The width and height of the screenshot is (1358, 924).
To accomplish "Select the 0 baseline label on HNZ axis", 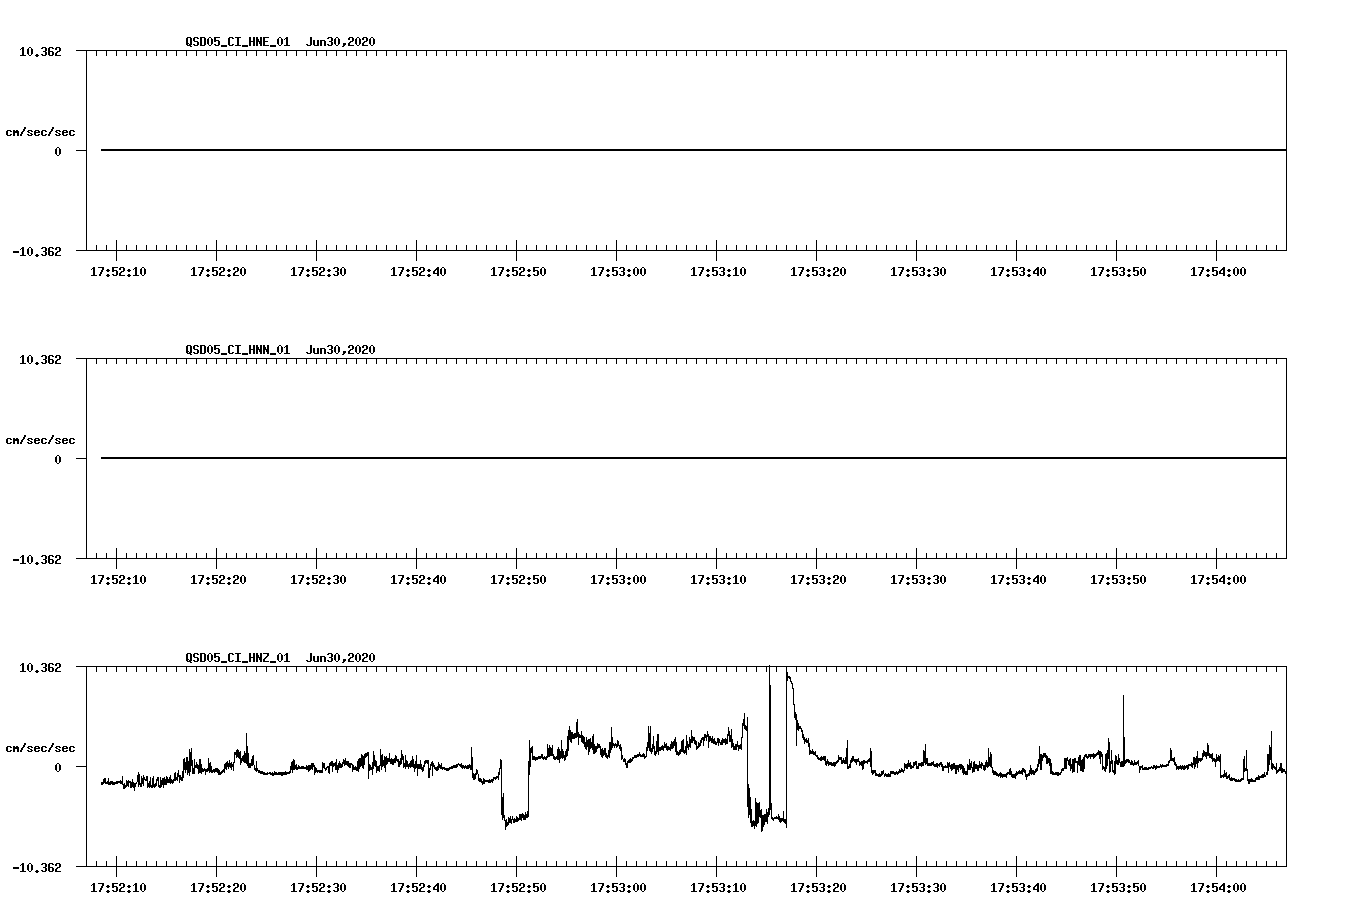I will 58,767.
